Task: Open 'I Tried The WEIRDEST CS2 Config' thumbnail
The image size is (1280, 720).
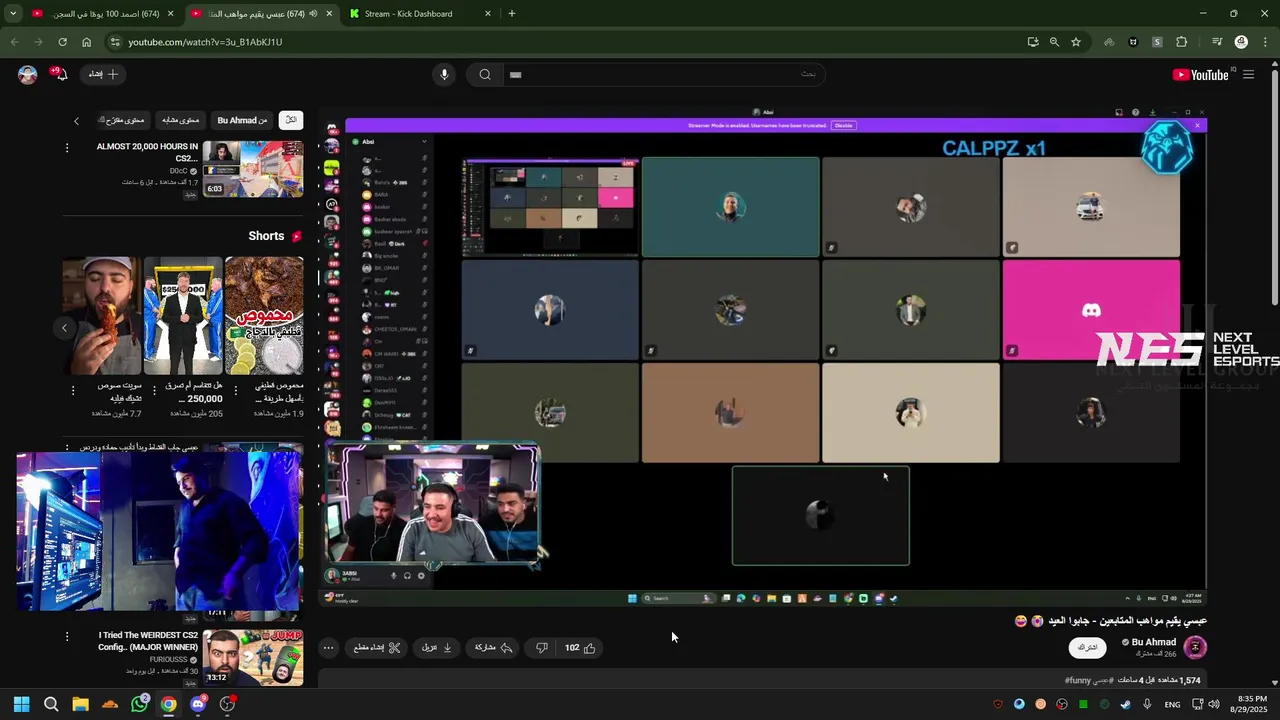Action: (x=253, y=657)
